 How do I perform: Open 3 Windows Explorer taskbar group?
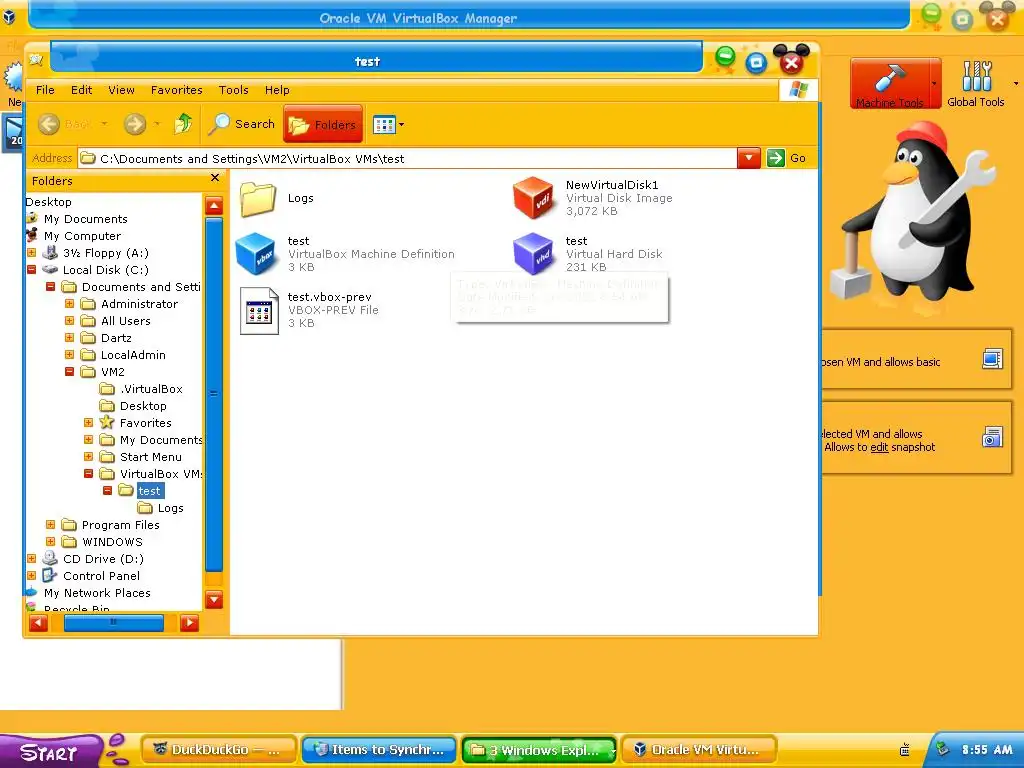click(x=539, y=750)
